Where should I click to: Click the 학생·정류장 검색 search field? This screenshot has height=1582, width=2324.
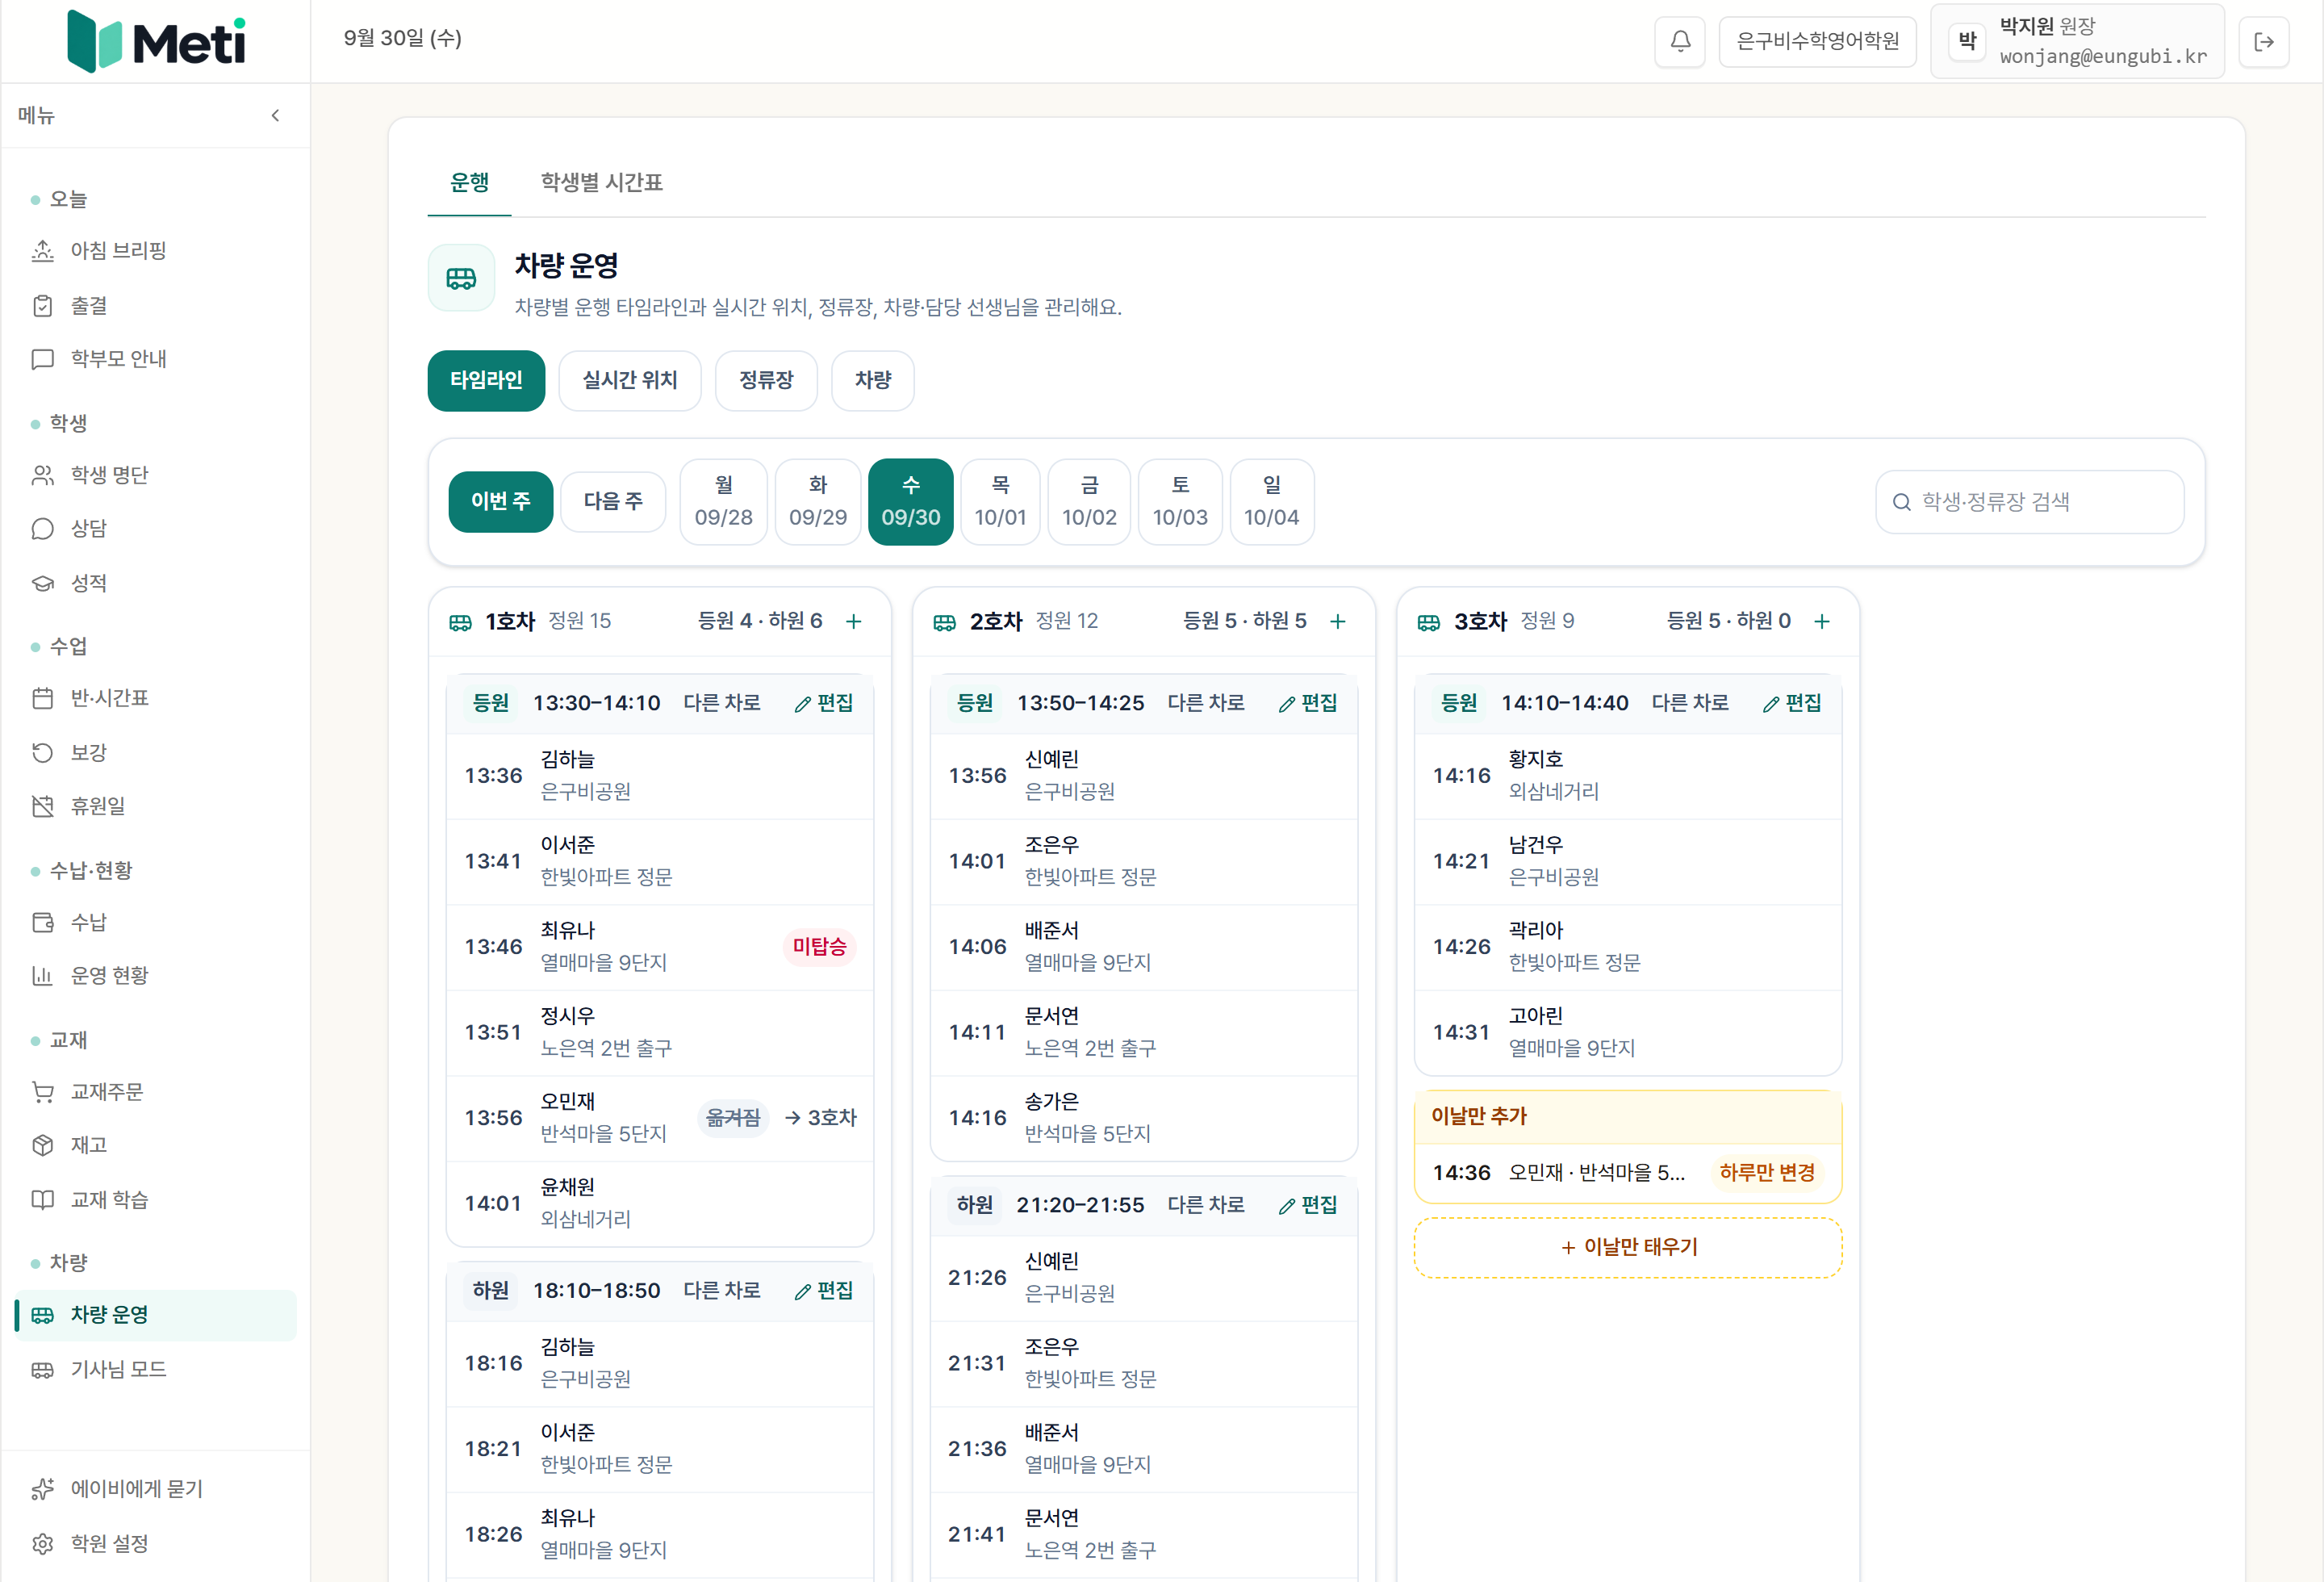click(2029, 501)
